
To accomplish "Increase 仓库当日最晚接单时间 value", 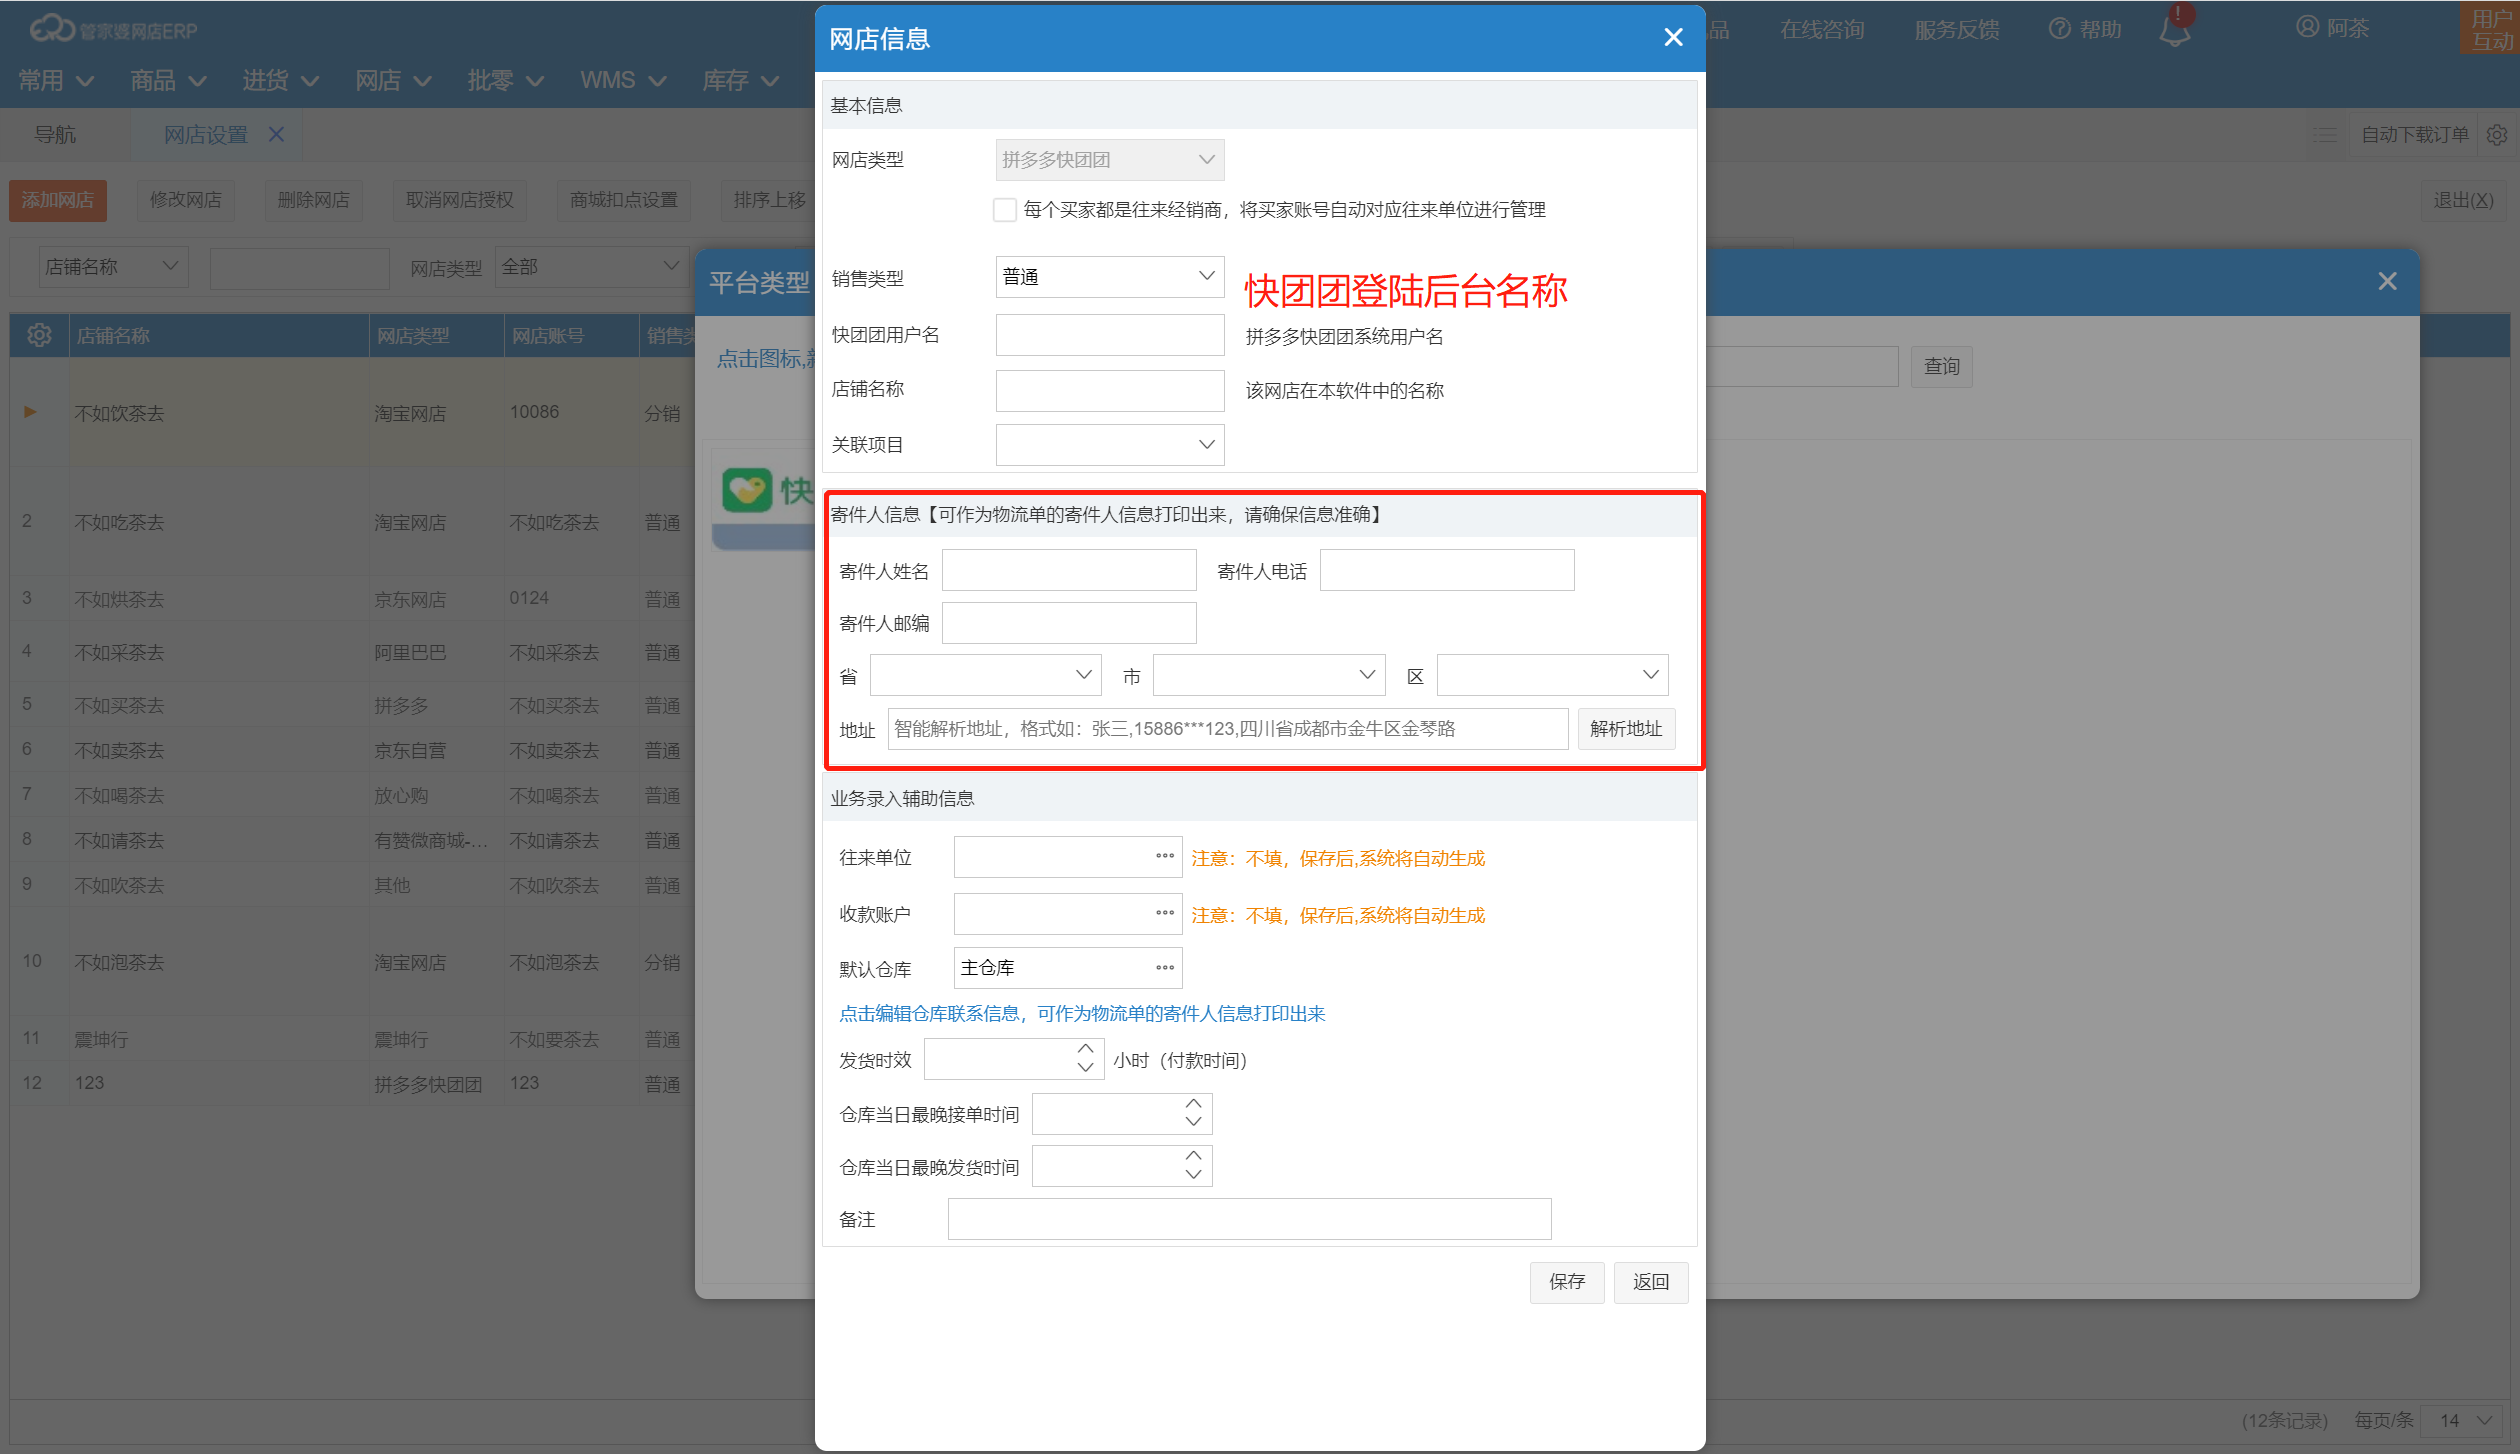I will click(x=1193, y=1104).
